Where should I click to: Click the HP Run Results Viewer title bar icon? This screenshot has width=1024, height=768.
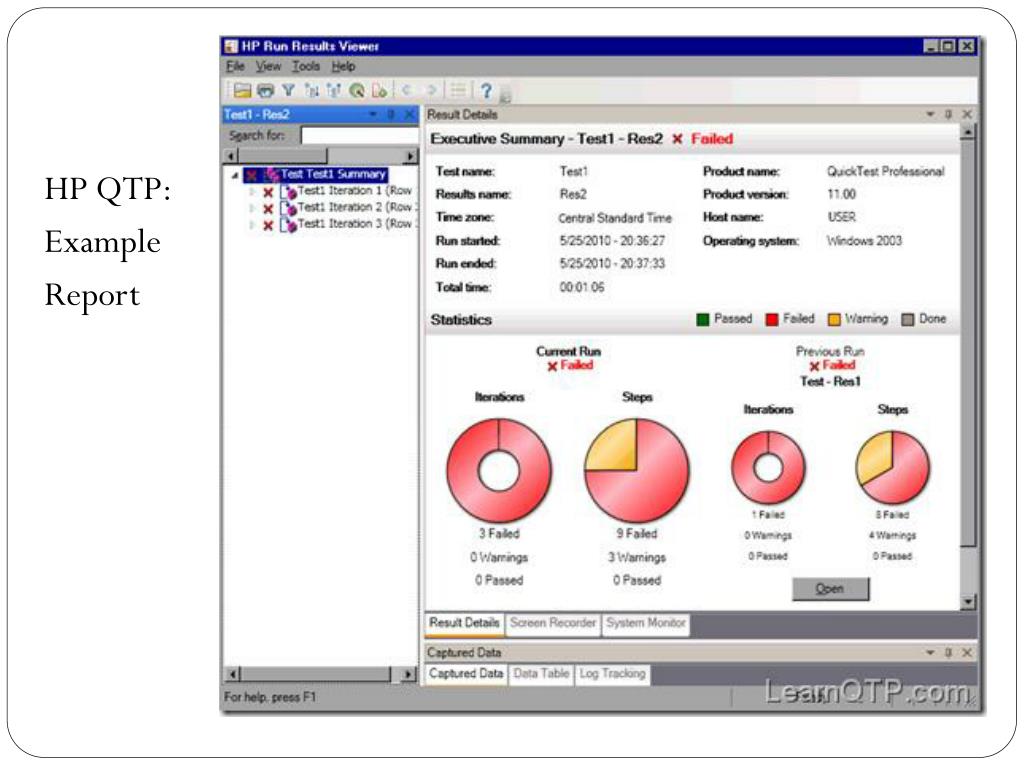pos(231,46)
